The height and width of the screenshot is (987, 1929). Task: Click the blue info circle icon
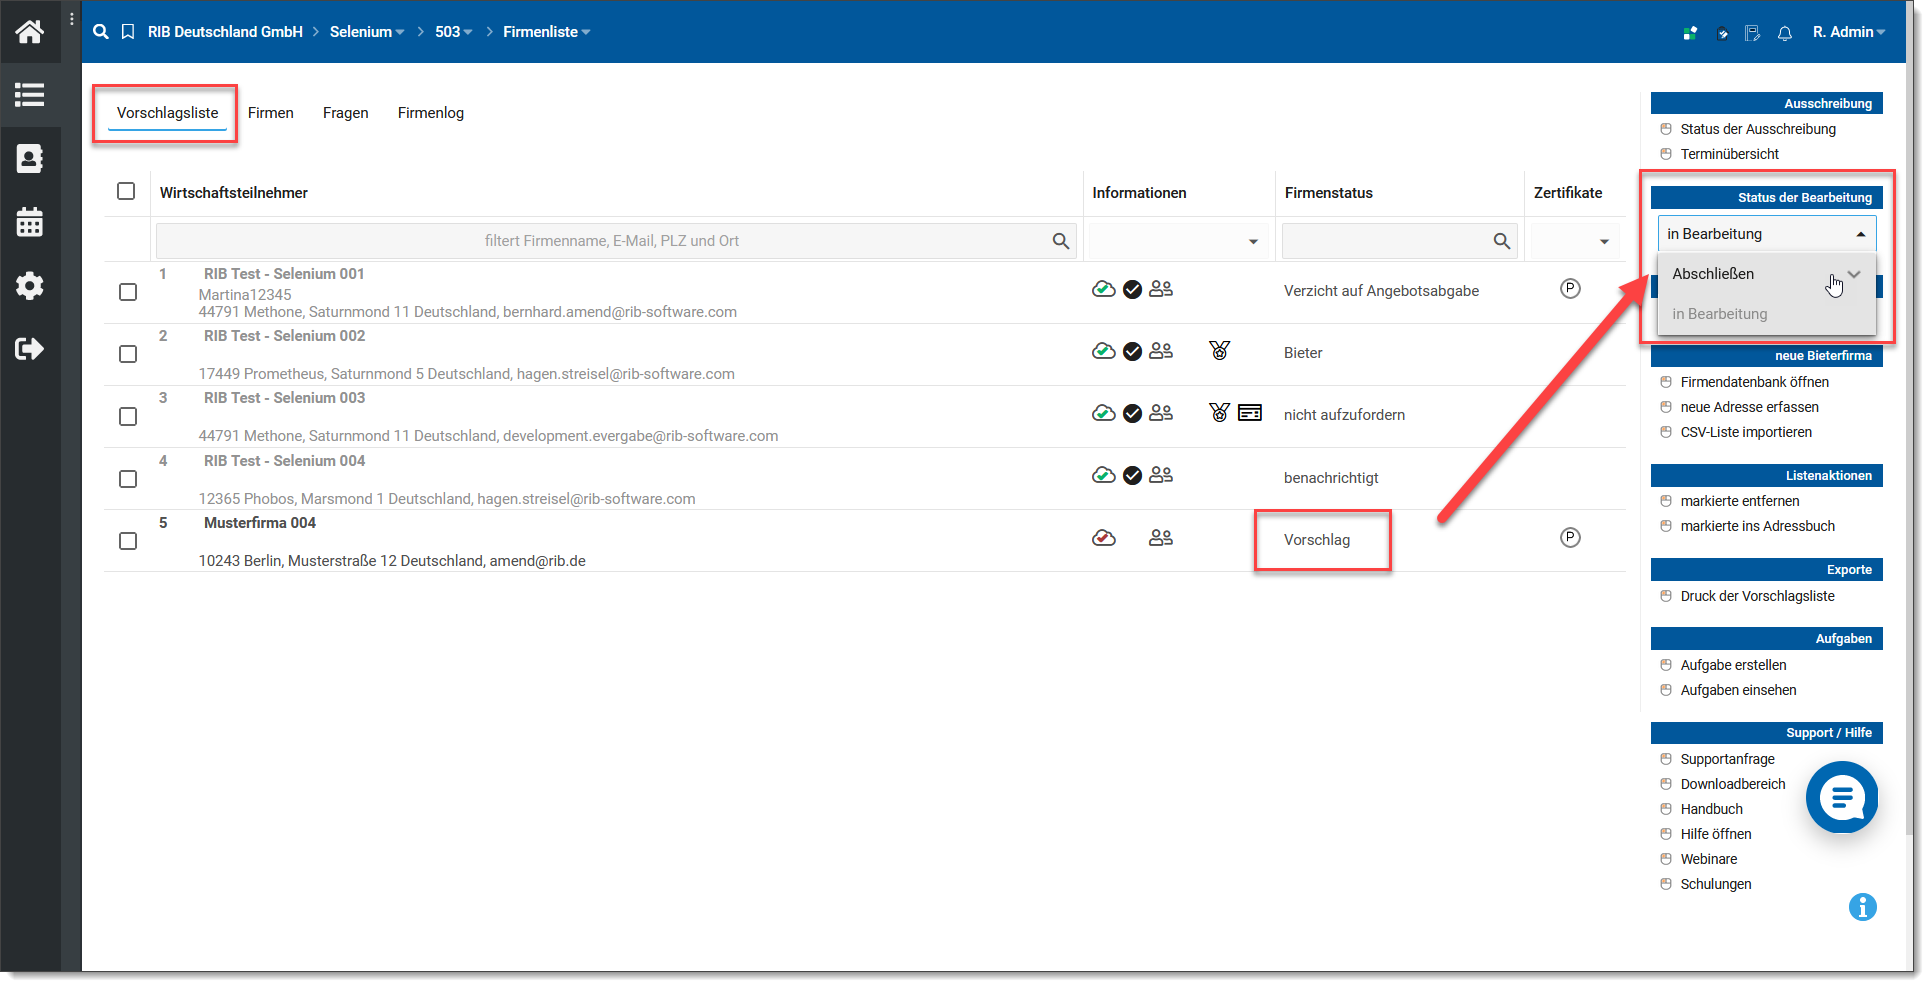click(x=1863, y=907)
